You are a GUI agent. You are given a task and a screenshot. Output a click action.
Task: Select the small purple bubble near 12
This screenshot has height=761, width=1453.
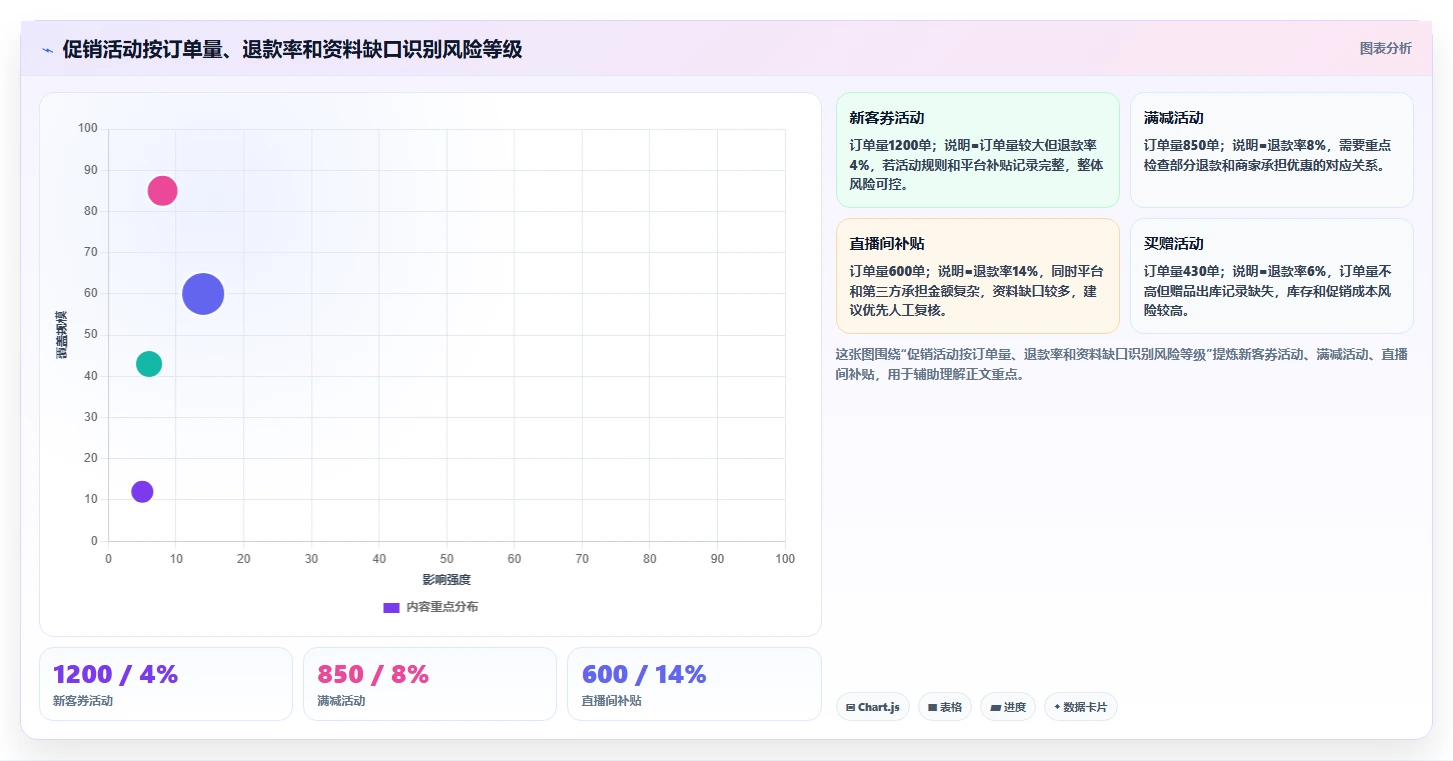142,492
